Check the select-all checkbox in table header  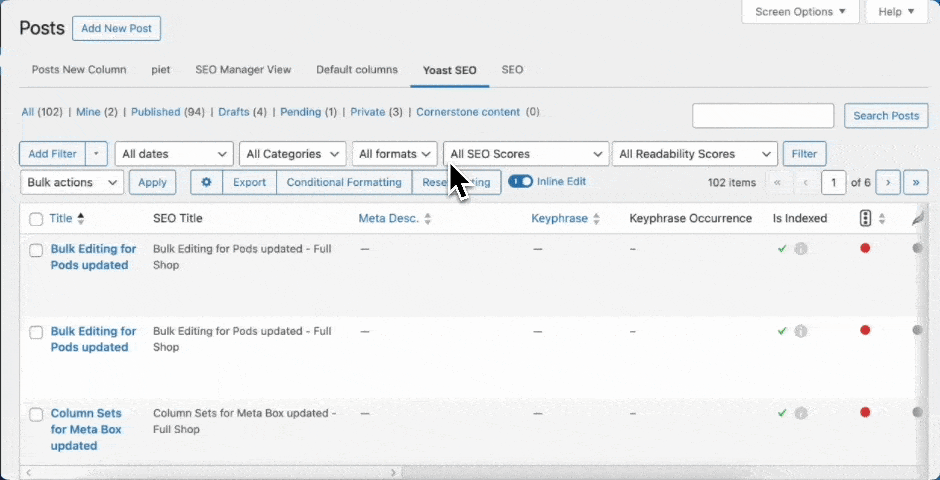(x=36, y=219)
